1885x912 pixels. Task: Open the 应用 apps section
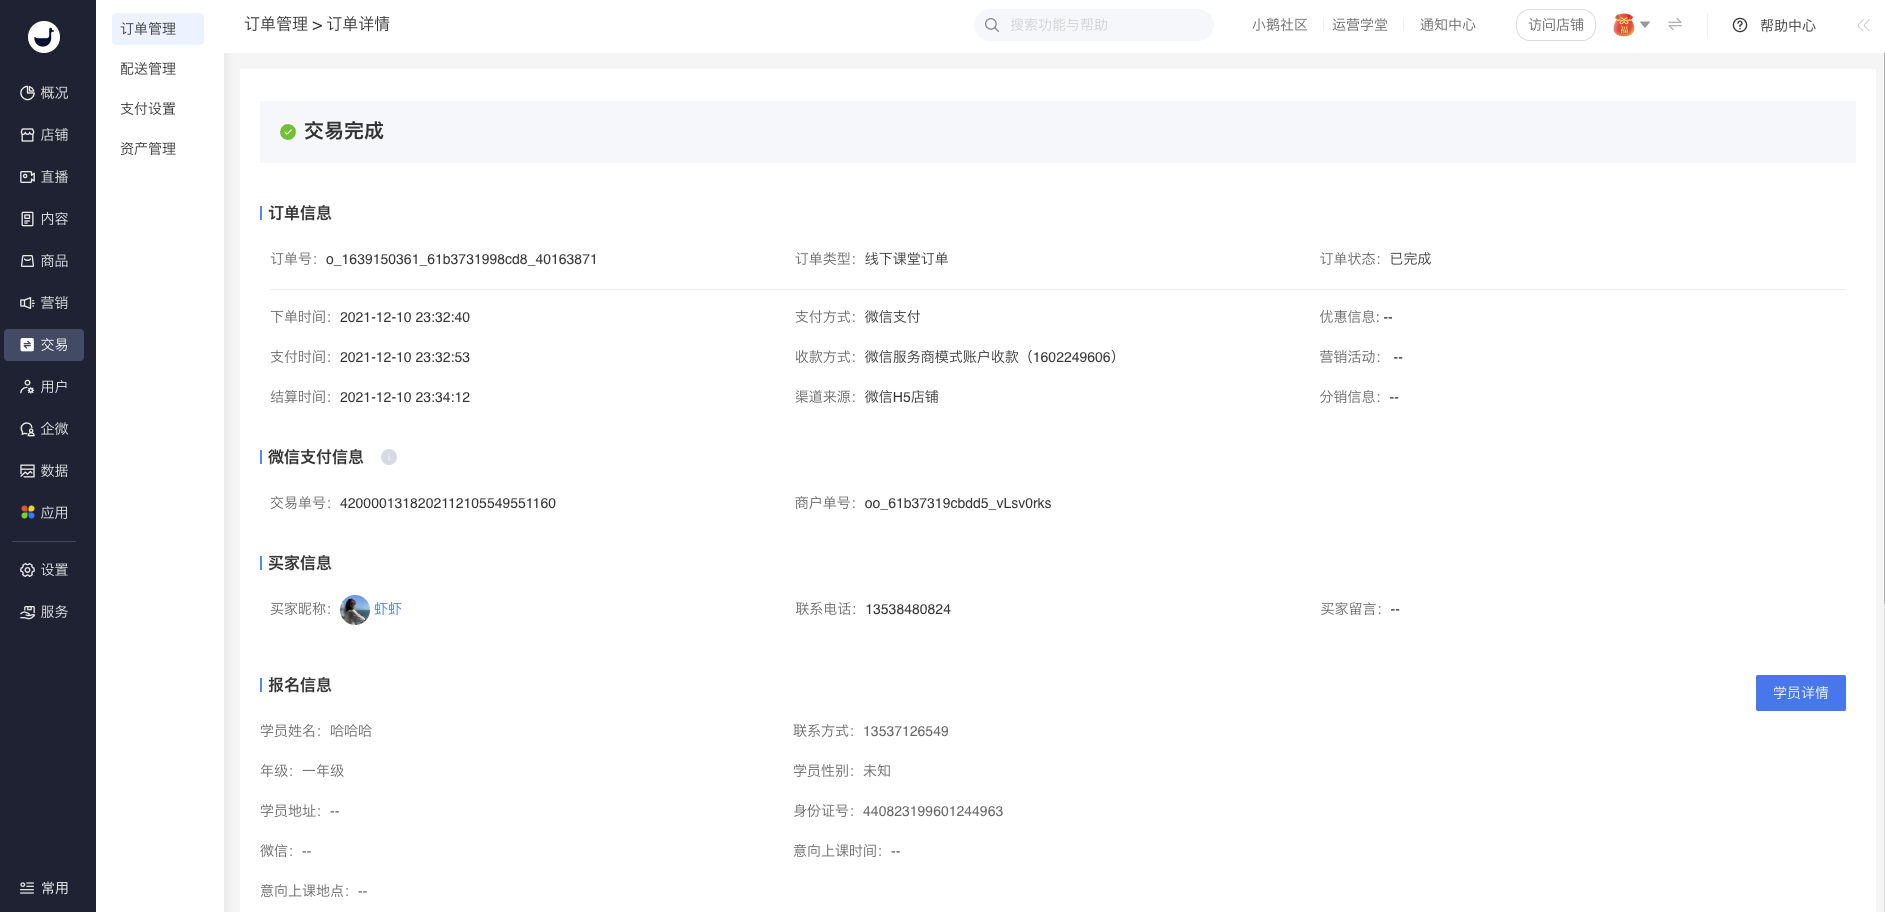[x=44, y=513]
